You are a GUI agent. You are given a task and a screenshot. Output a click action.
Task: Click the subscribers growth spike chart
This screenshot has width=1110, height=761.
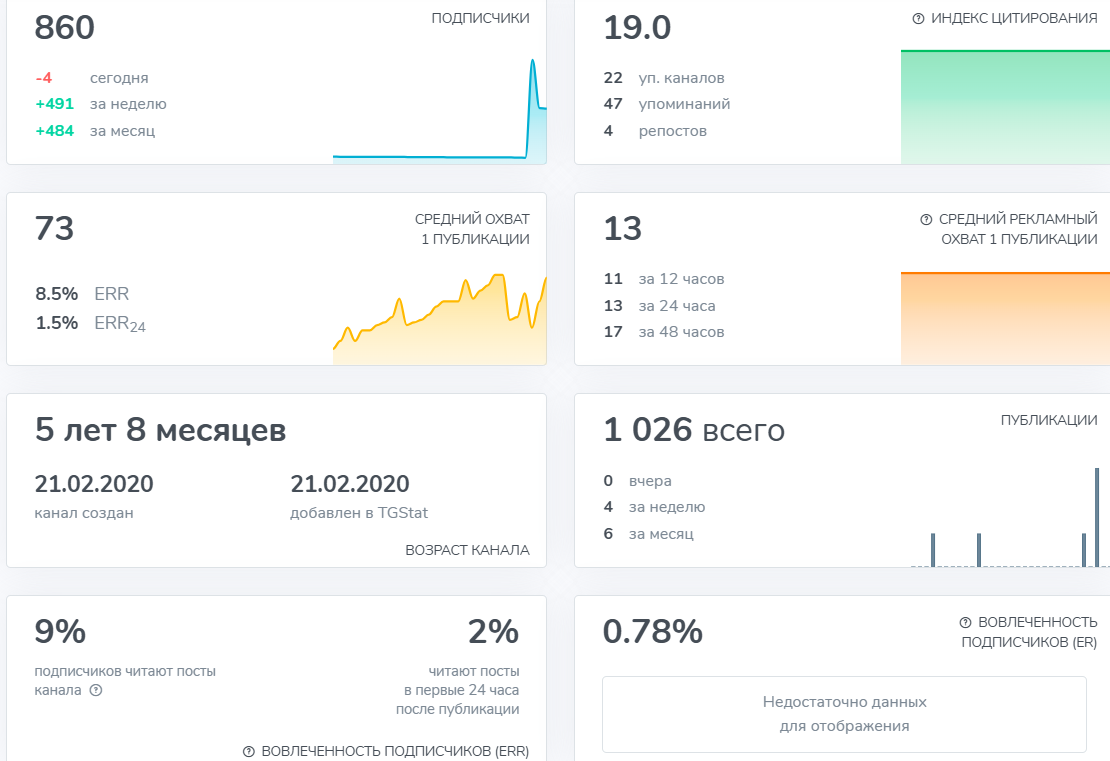coord(440,111)
